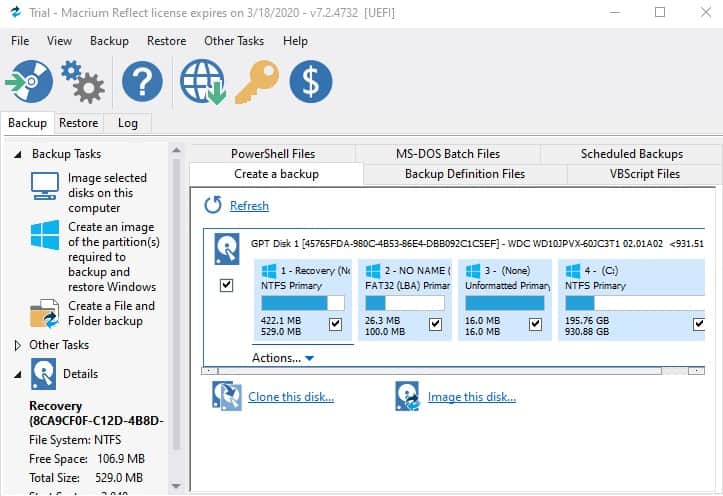Click the Clone this disk icon
Viewport: 723px width, 496px height.
pyautogui.click(x=226, y=396)
